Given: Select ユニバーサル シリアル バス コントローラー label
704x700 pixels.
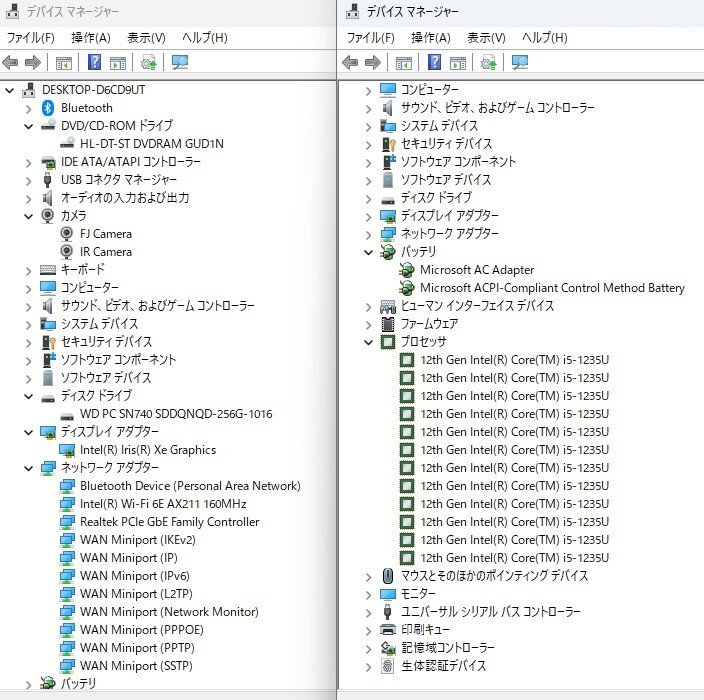Looking at the screenshot, I should (490, 612).
